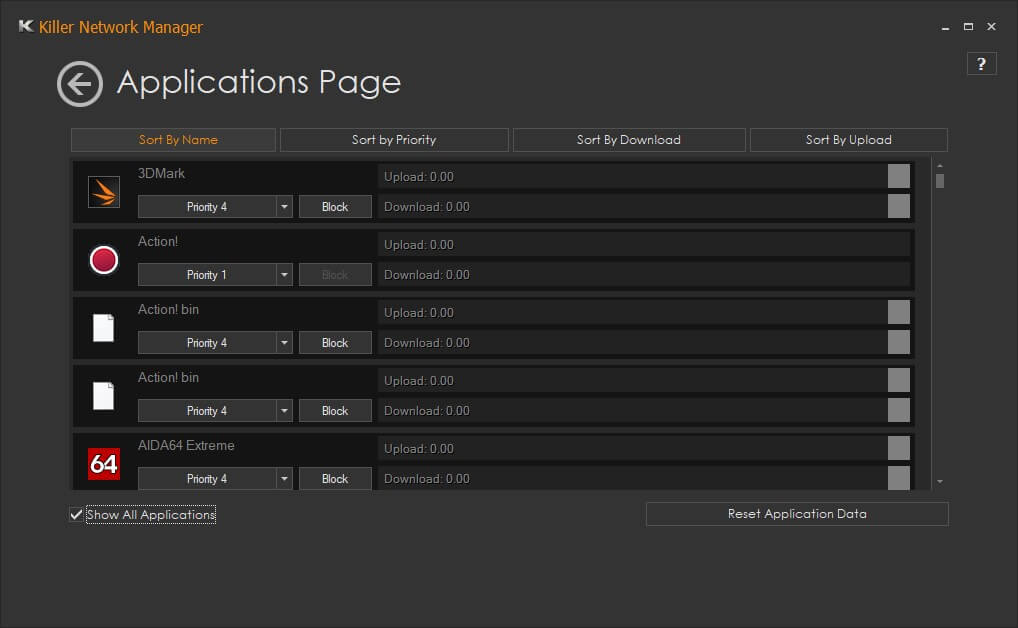Open the AIDA64 Extreme priority dropdown
The height and width of the screenshot is (628, 1018).
click(284, 479)
